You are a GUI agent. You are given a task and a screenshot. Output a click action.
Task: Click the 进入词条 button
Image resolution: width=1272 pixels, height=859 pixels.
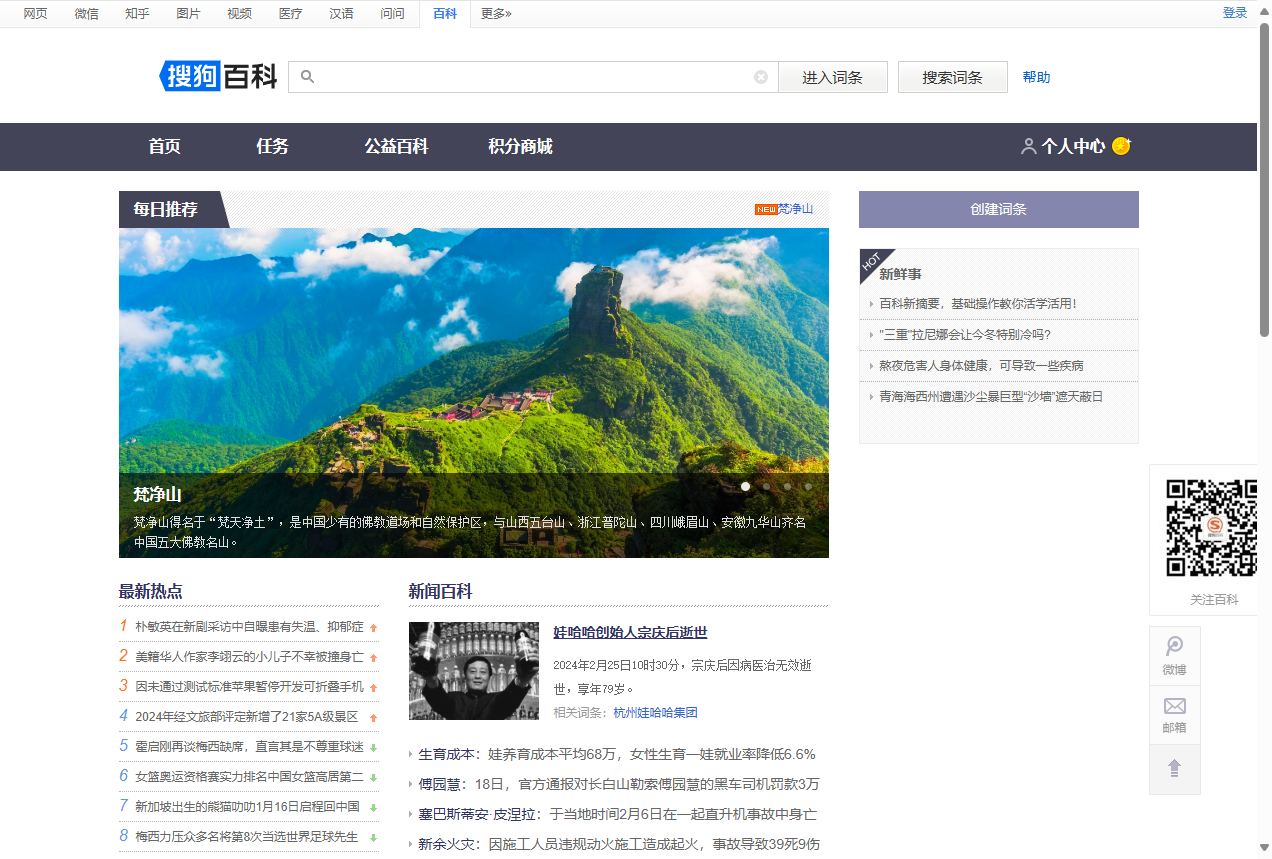pyautogui.click(x=833, y=76)
